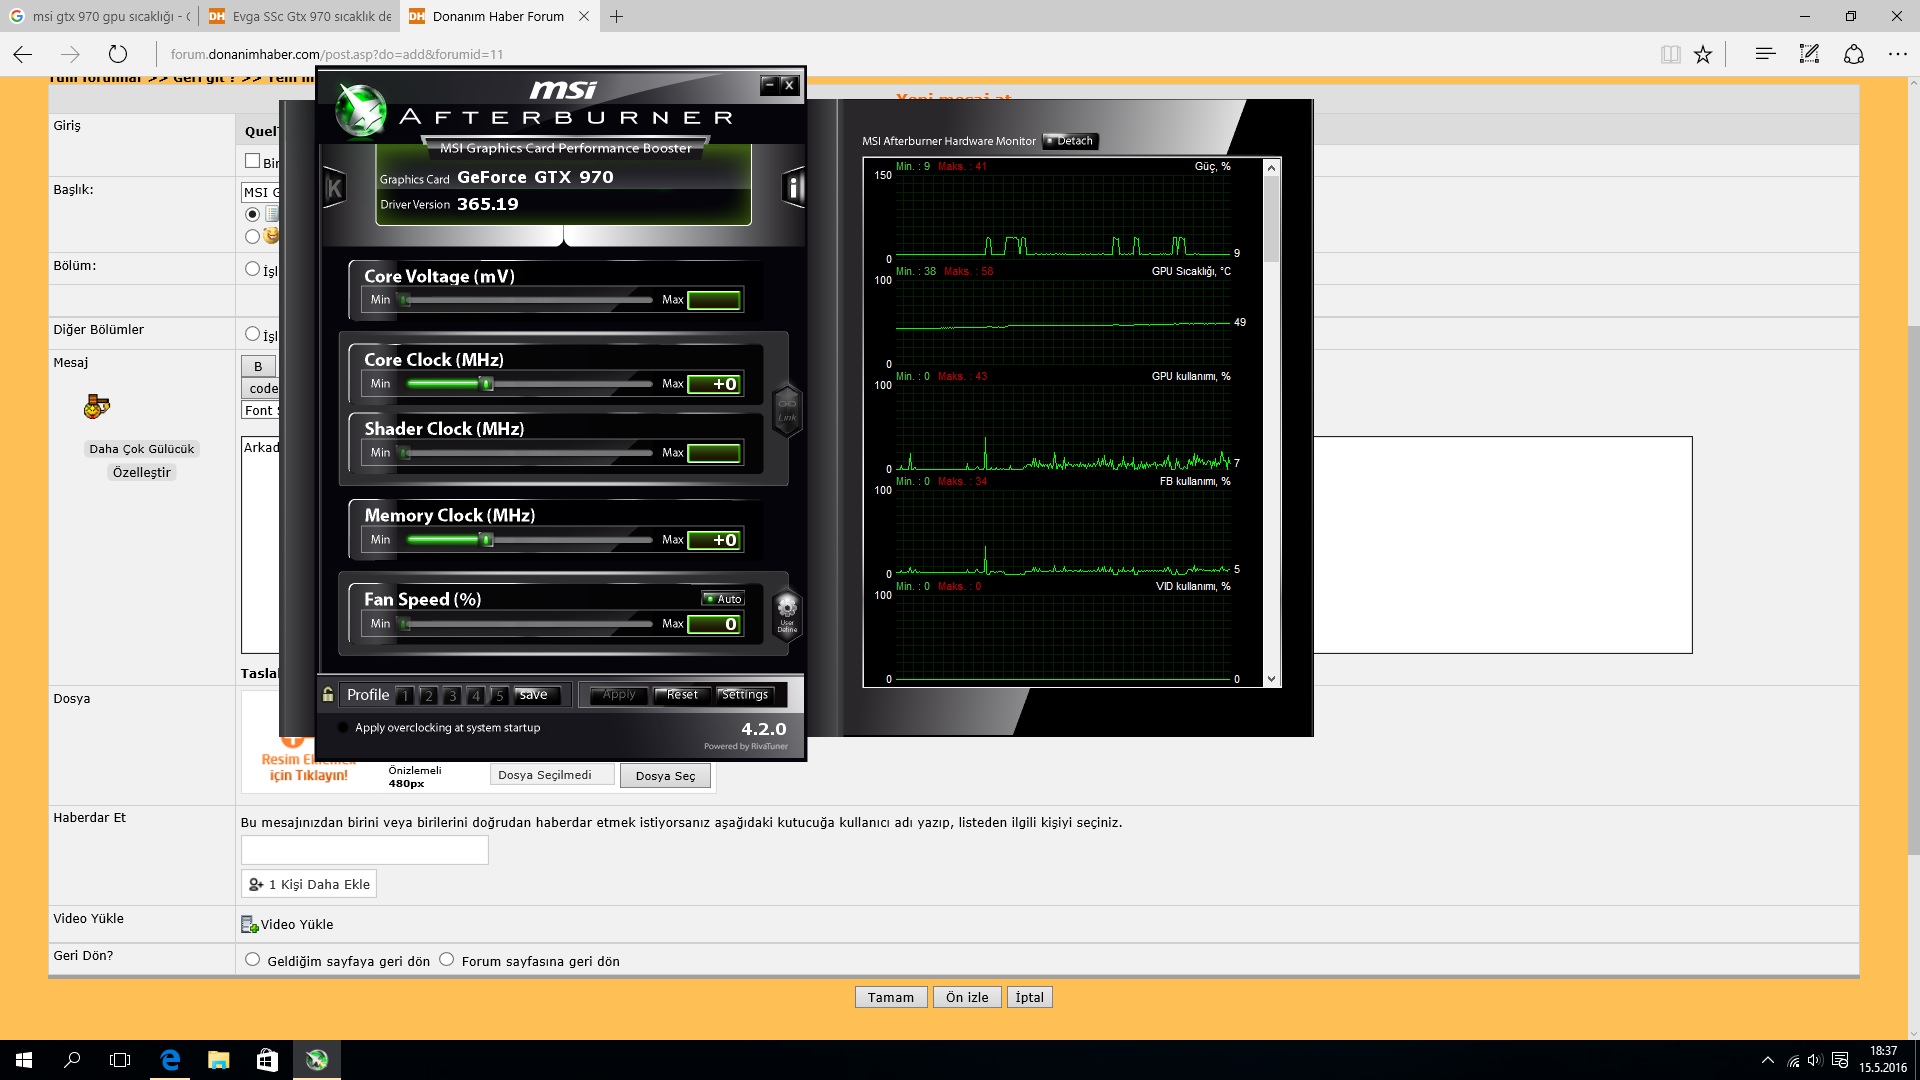The image size is (1920, 1080).
Task: Open the Windows Start menu
Action: coord(24,1060)
